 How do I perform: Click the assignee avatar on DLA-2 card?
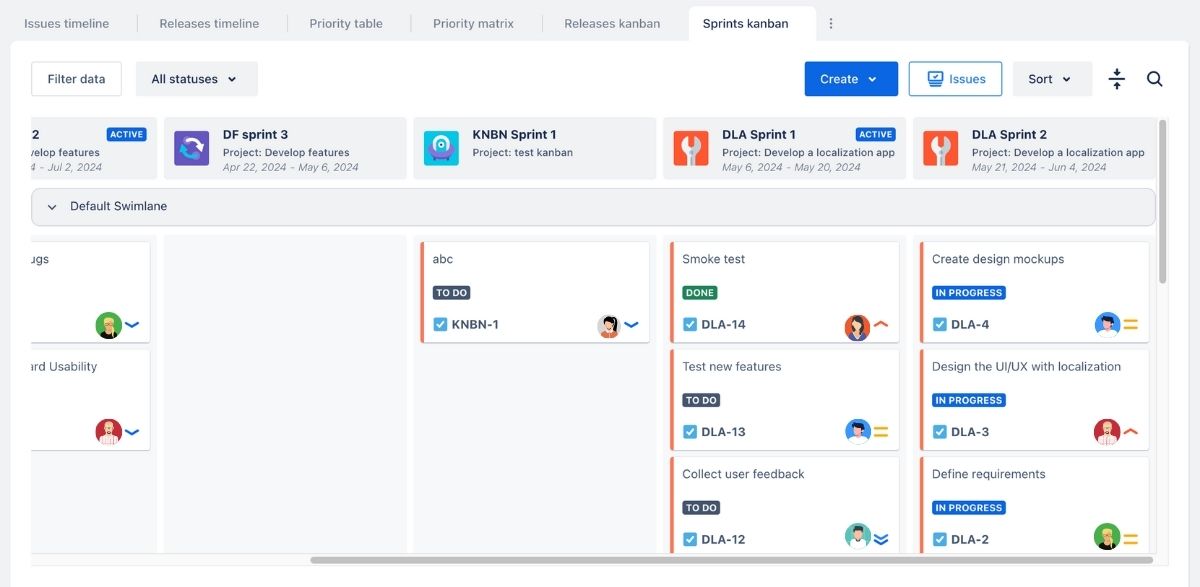pos(1106,537)
